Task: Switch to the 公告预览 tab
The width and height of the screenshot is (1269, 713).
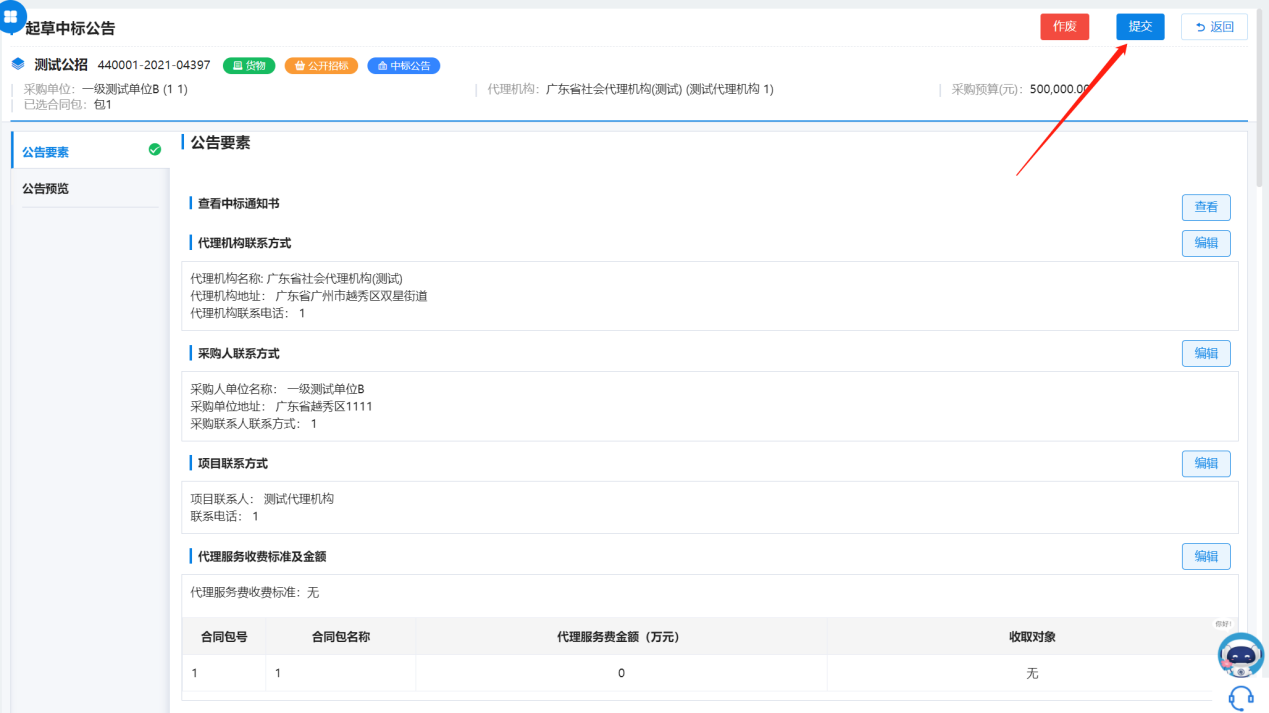Action: [x=46, y=189]
